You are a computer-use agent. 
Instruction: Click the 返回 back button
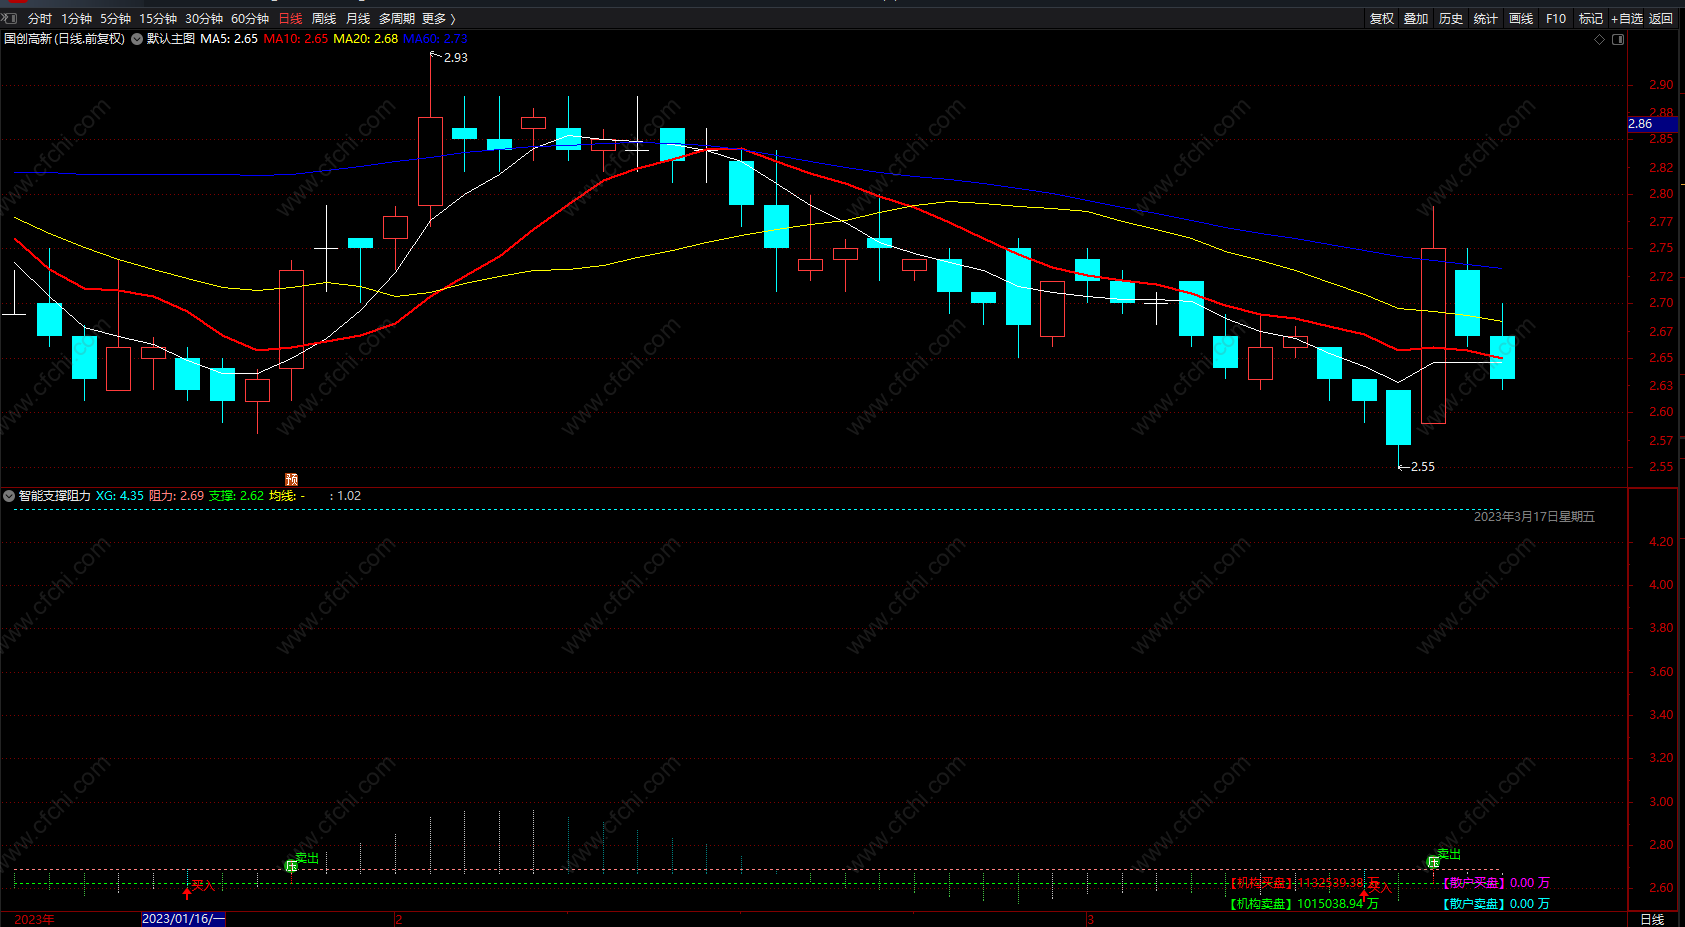1661,19
